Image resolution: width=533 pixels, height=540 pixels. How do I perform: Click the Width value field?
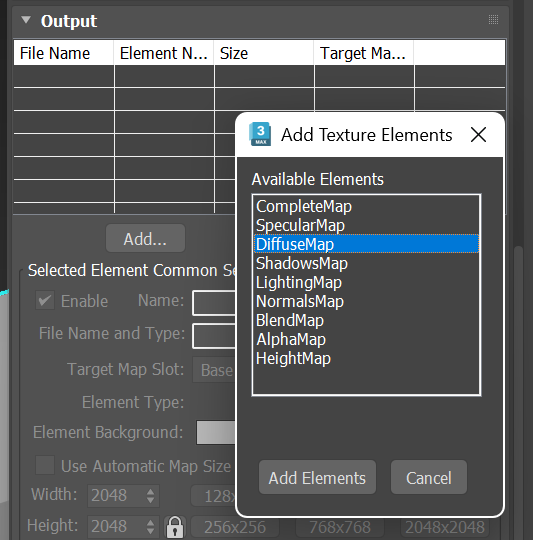coord(116,496)
